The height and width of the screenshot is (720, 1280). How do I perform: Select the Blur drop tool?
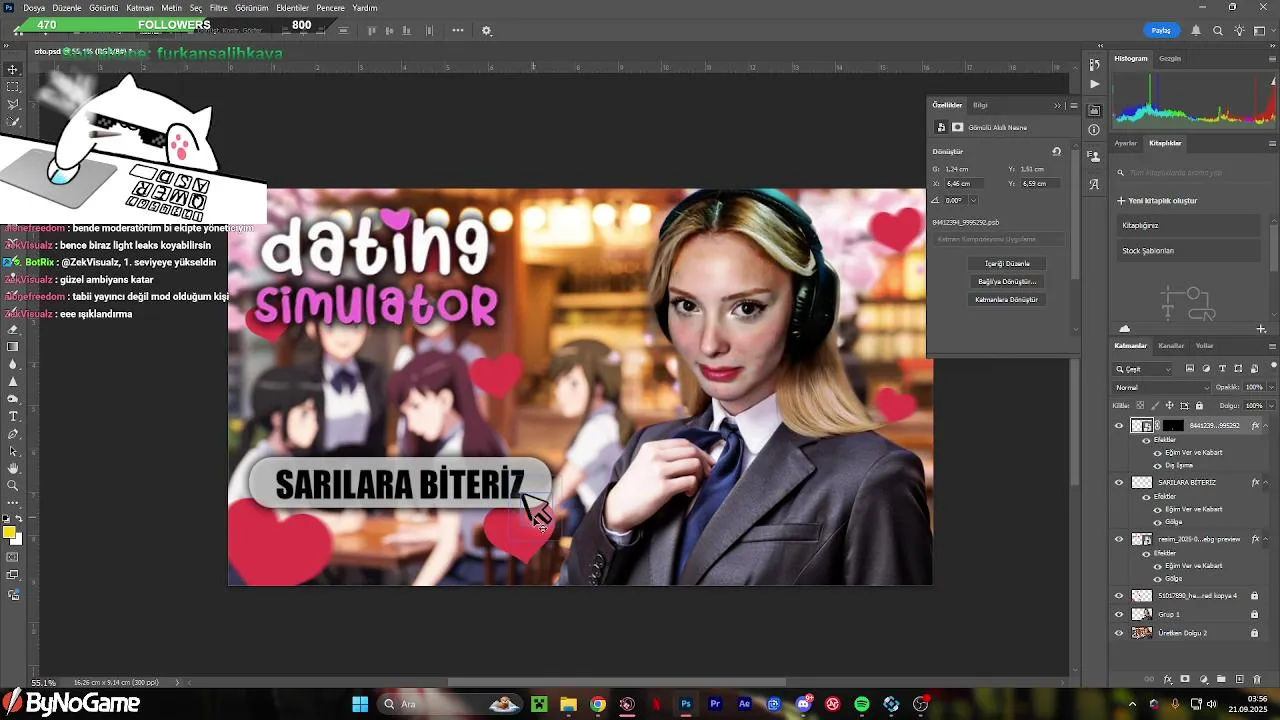(13, 364)
